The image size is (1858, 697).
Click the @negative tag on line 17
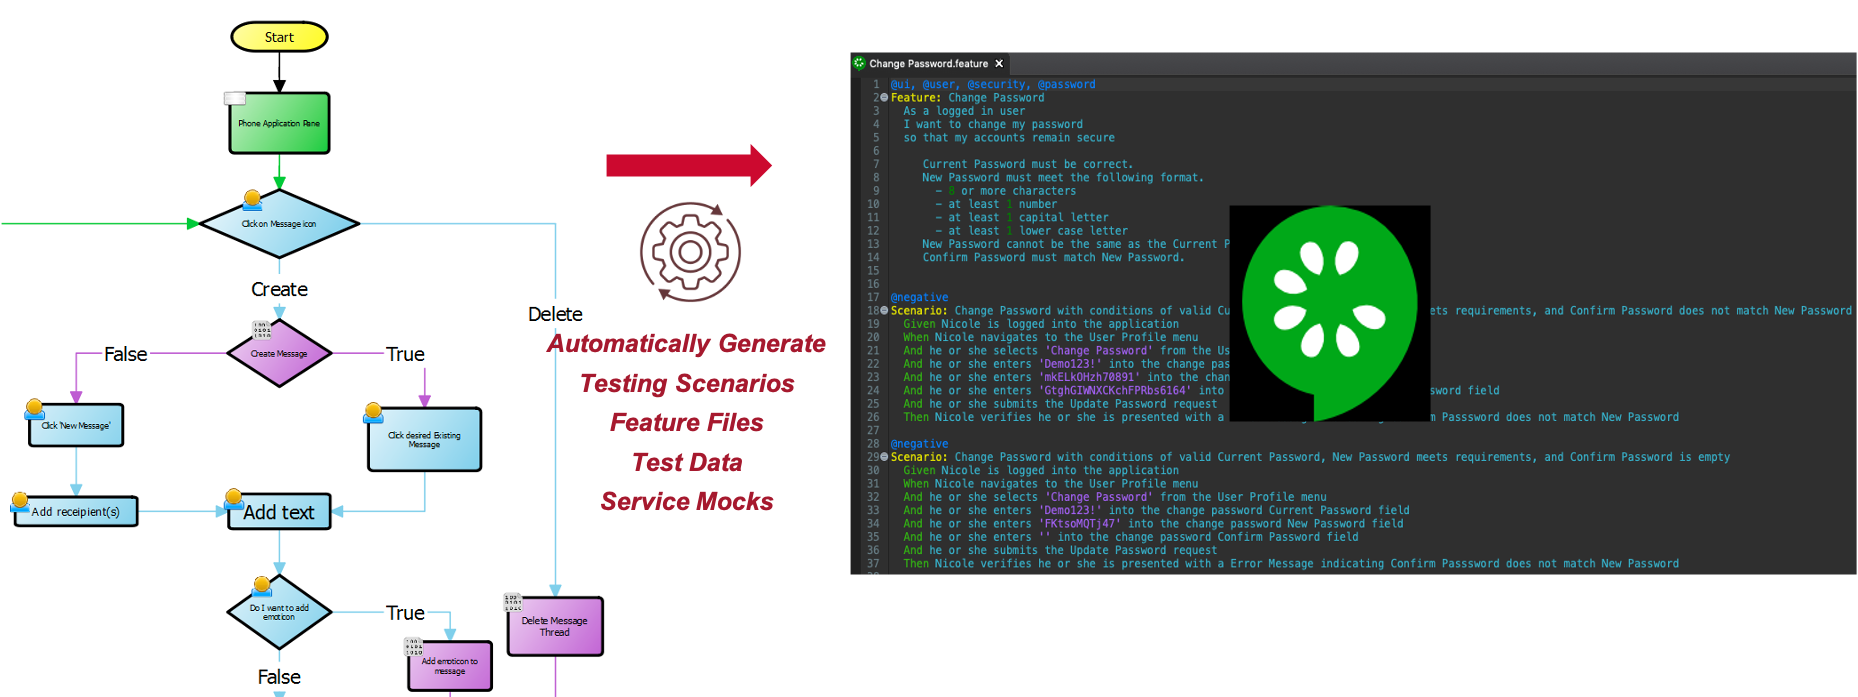[x=919, y=297]
